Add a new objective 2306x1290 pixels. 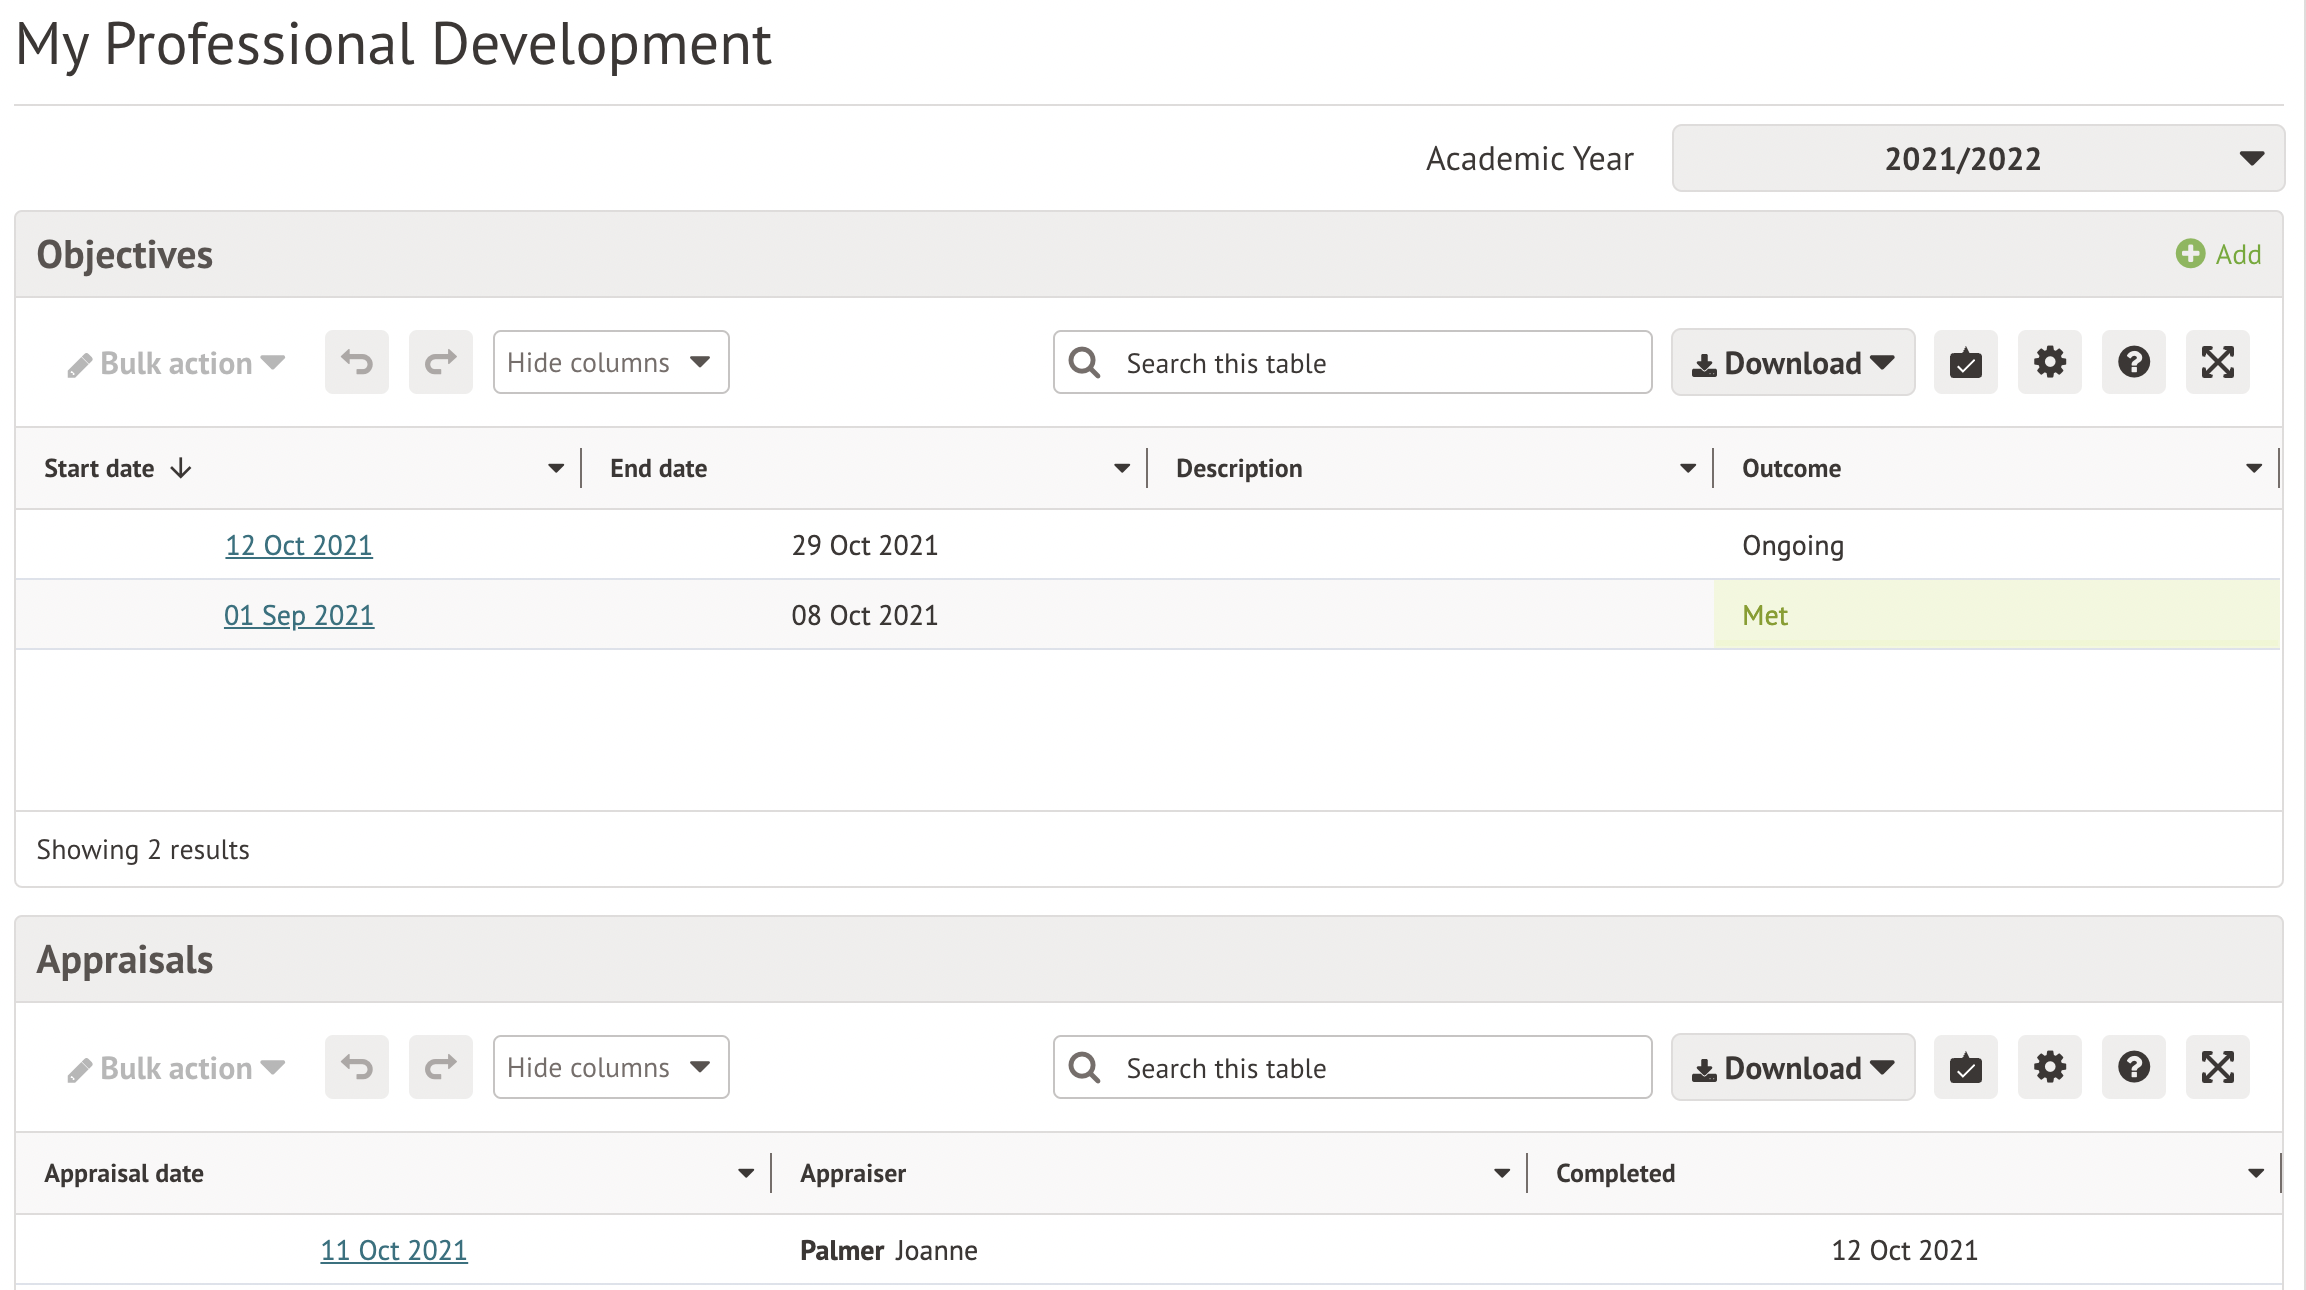[2218, 254]
